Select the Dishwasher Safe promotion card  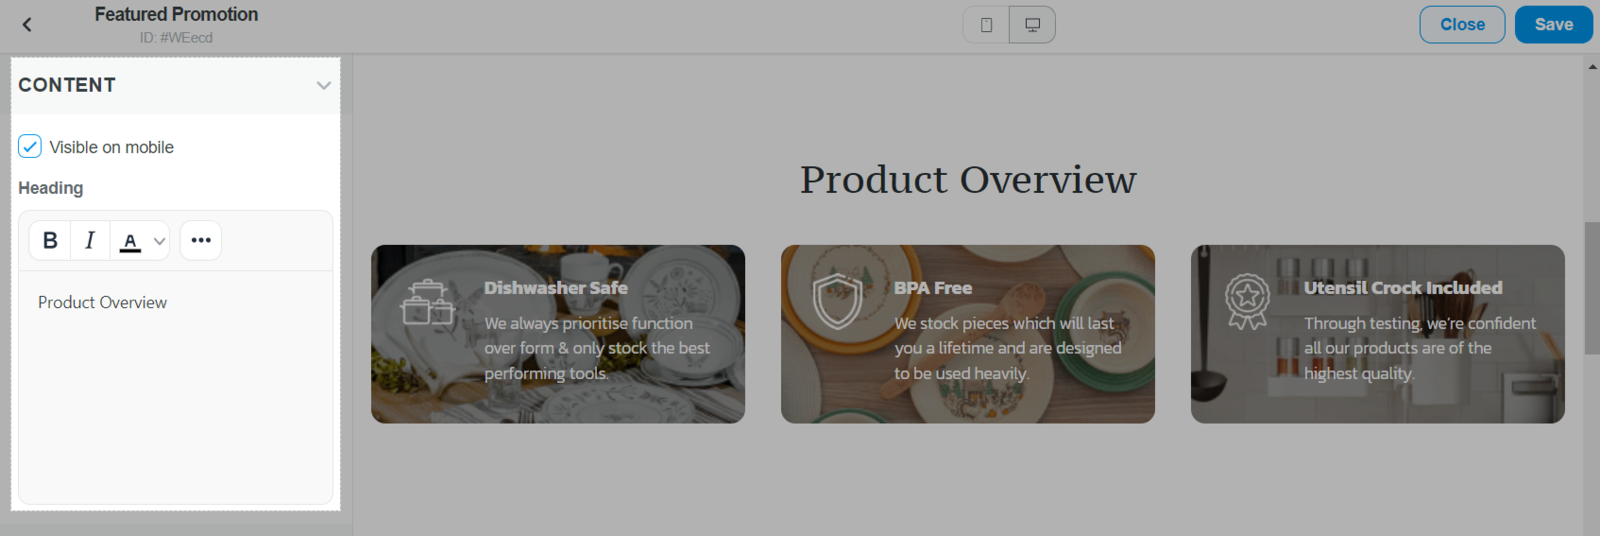tap(558, 334)
